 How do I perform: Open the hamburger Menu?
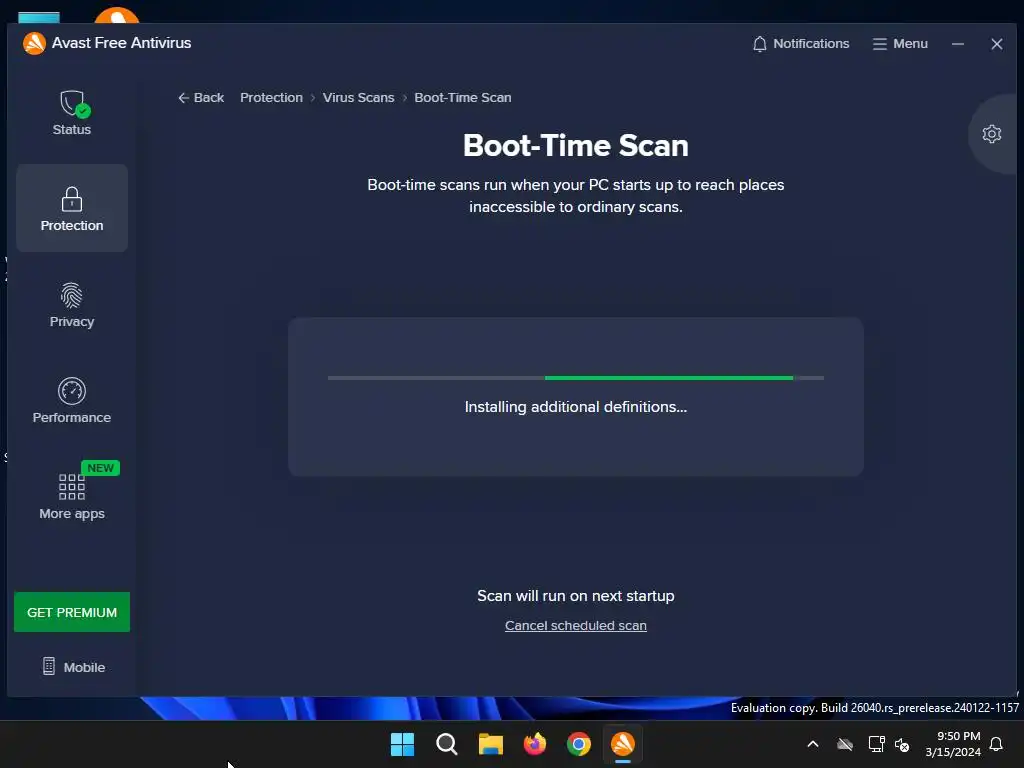pyautogui.click(x=900, y=44)
